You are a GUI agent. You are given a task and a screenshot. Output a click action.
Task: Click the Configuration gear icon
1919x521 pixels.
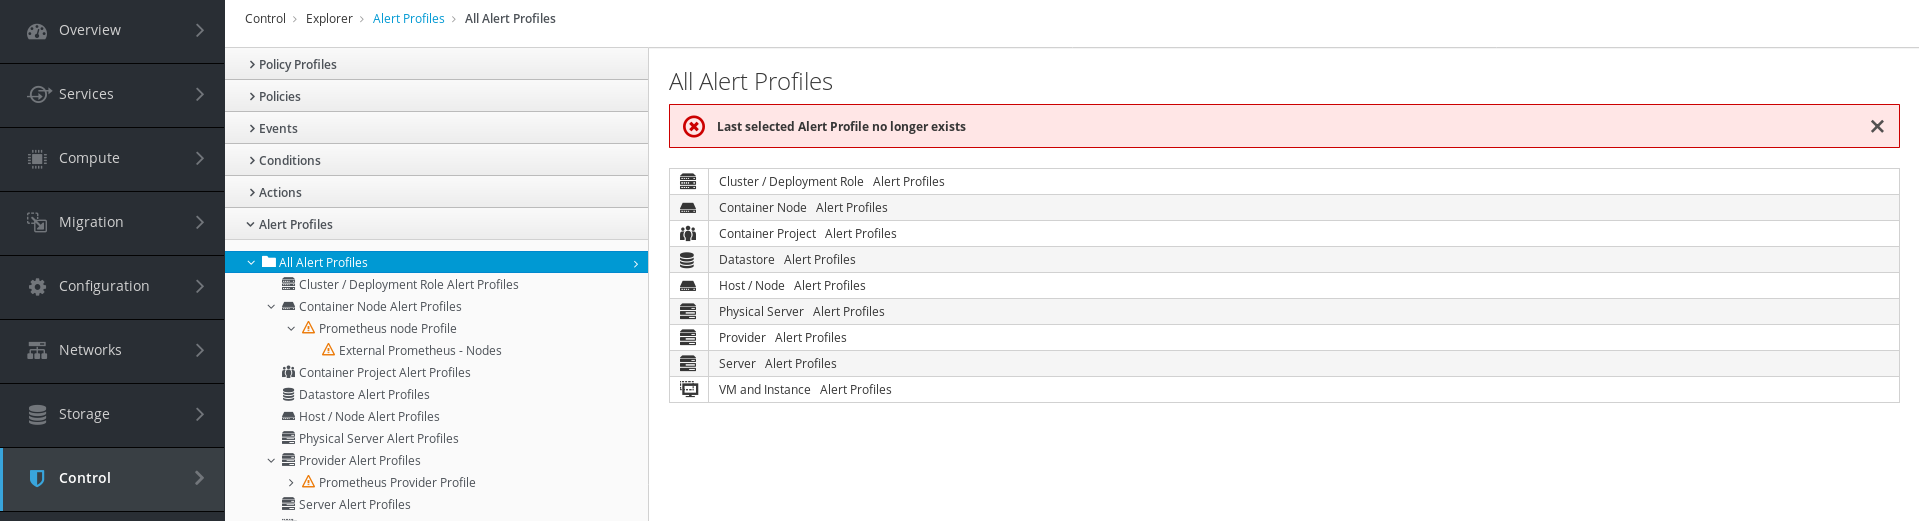37,286
